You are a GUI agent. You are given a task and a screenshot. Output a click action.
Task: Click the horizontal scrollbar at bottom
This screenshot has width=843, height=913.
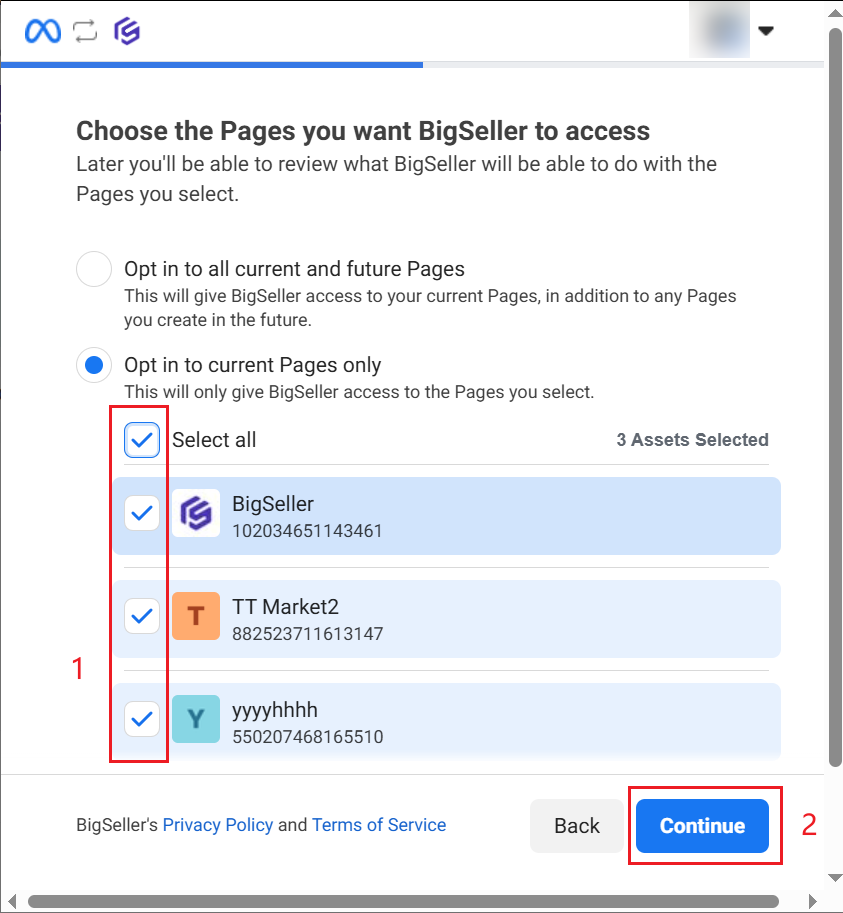pyautogui.click(x=400, y=902)
